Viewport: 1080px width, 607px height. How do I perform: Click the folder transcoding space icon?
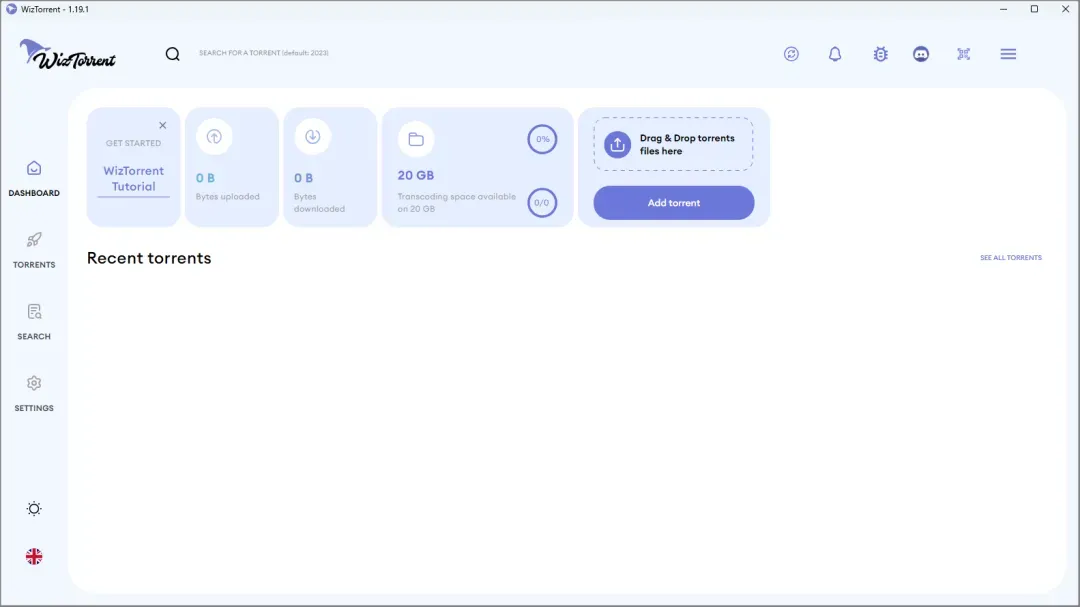[x=416, y=139]
